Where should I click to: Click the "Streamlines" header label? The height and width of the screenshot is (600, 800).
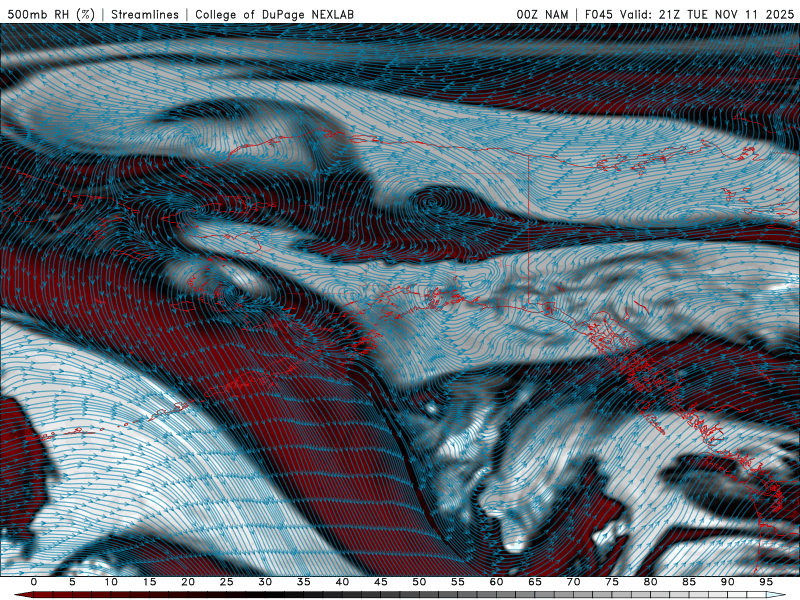point(145,14)
